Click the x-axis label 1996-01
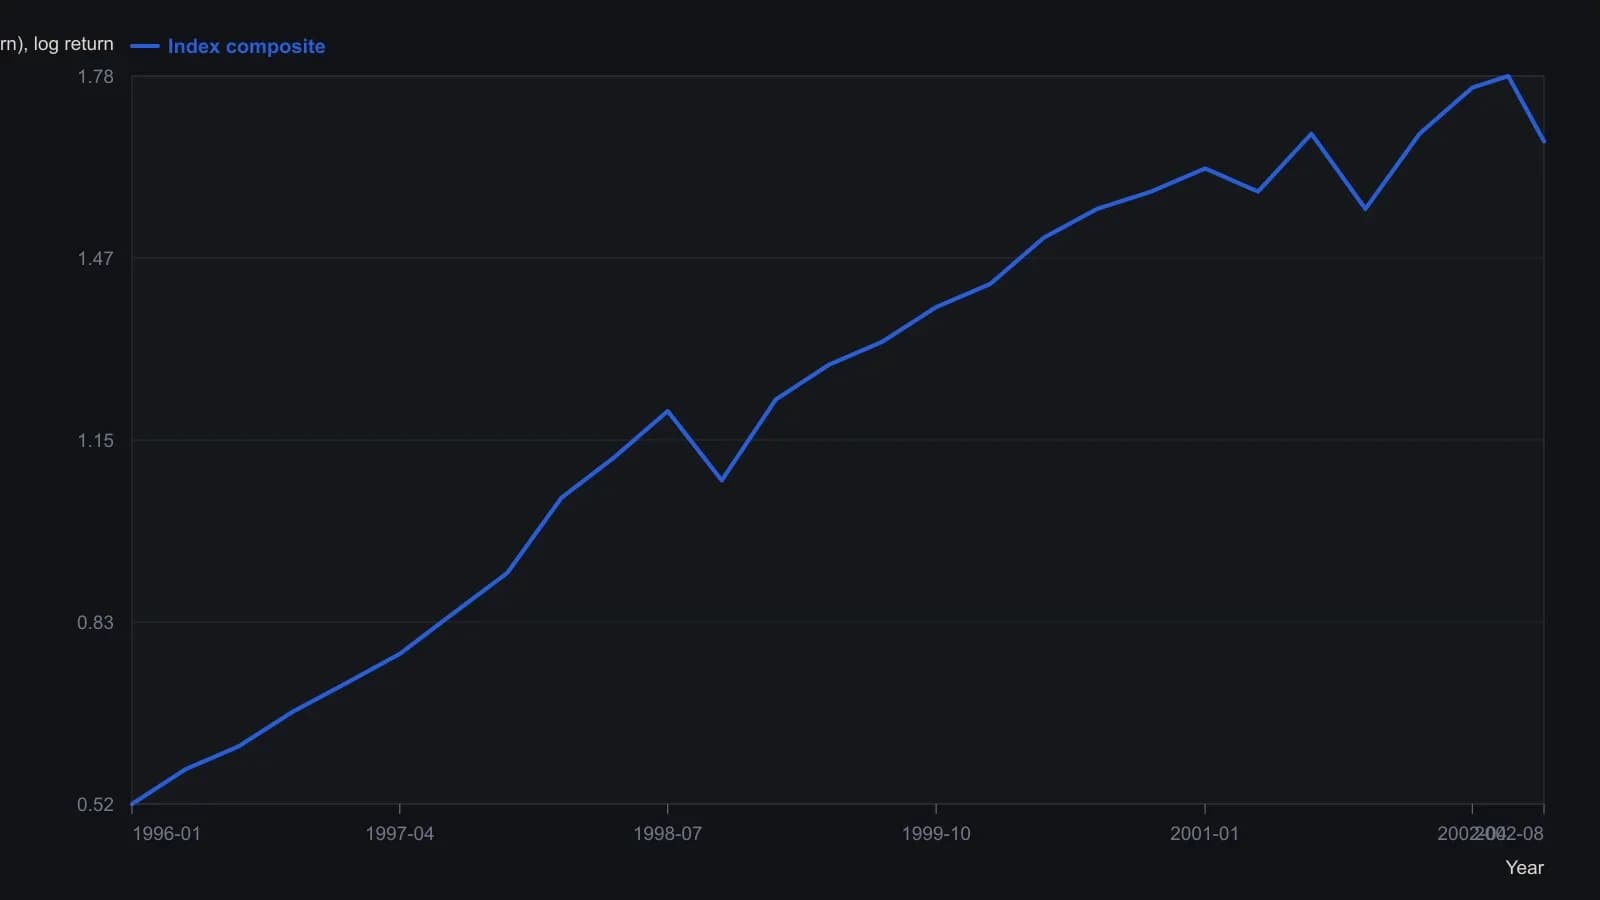 click(x=166, y=834)
